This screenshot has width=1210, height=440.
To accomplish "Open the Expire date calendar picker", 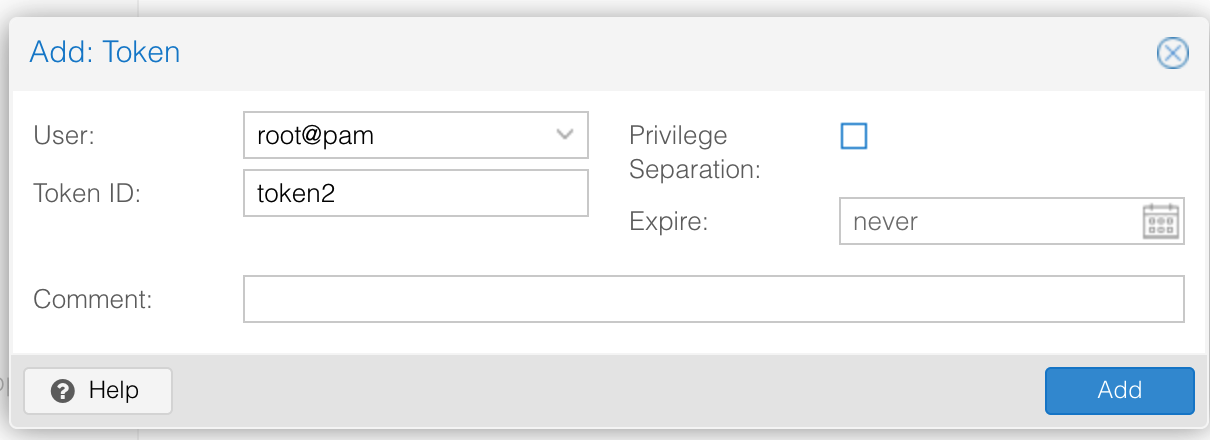I will [x=1161, y=221].
